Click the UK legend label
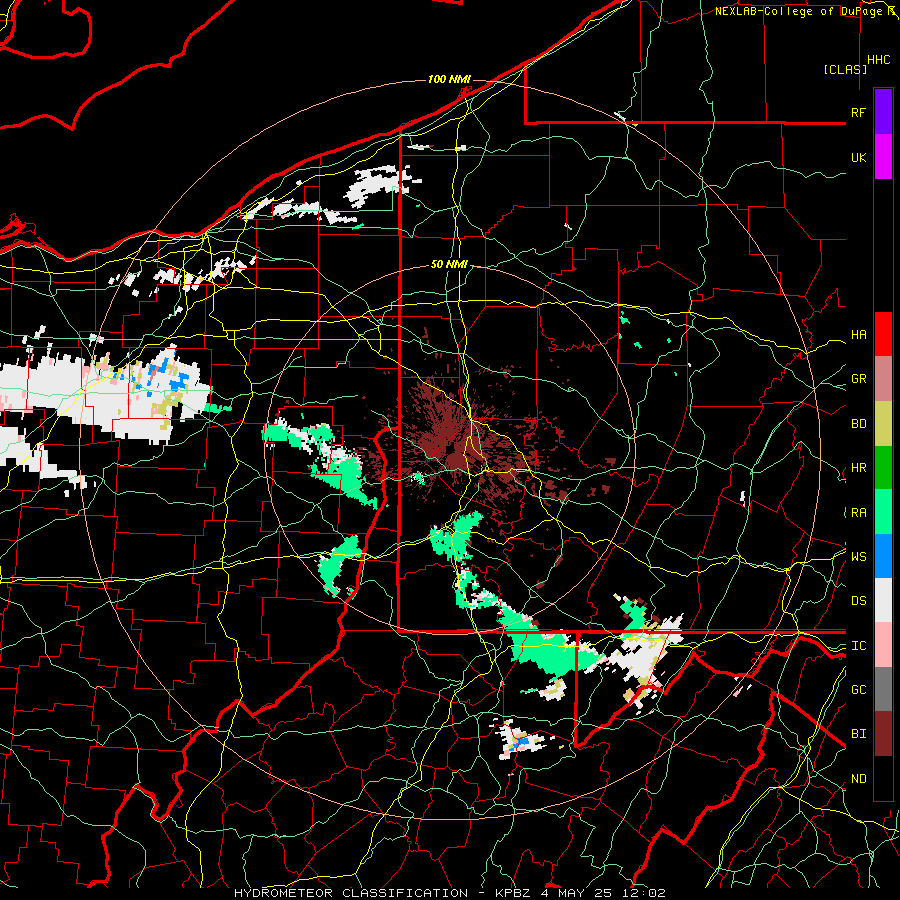 click(x=858, y=157)
